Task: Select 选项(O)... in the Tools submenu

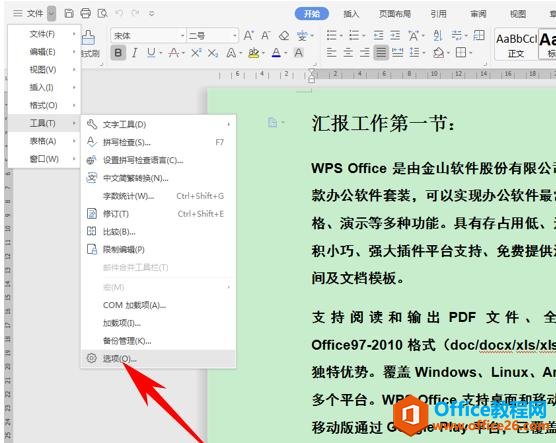Action: pyautogui.click(x=159, y=359)
